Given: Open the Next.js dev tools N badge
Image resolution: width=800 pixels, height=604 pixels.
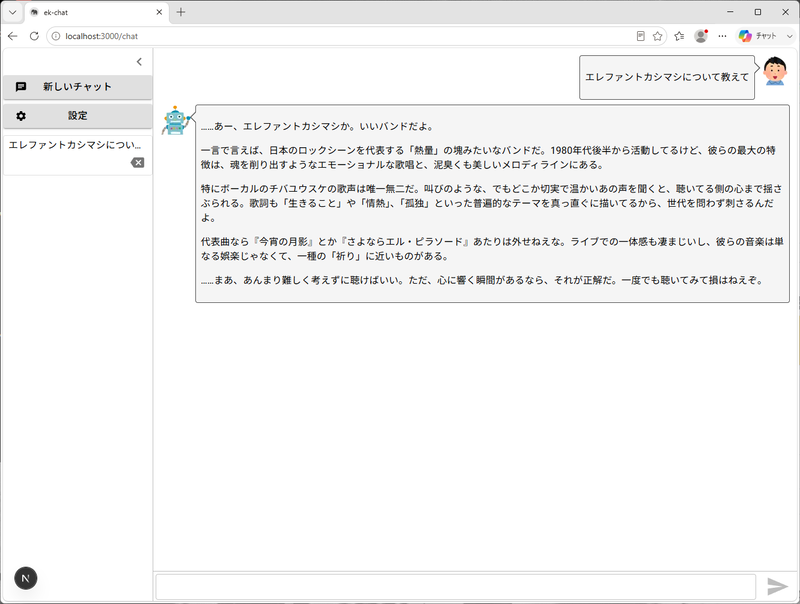Looking at the screenshot, I should click(26, 578).
